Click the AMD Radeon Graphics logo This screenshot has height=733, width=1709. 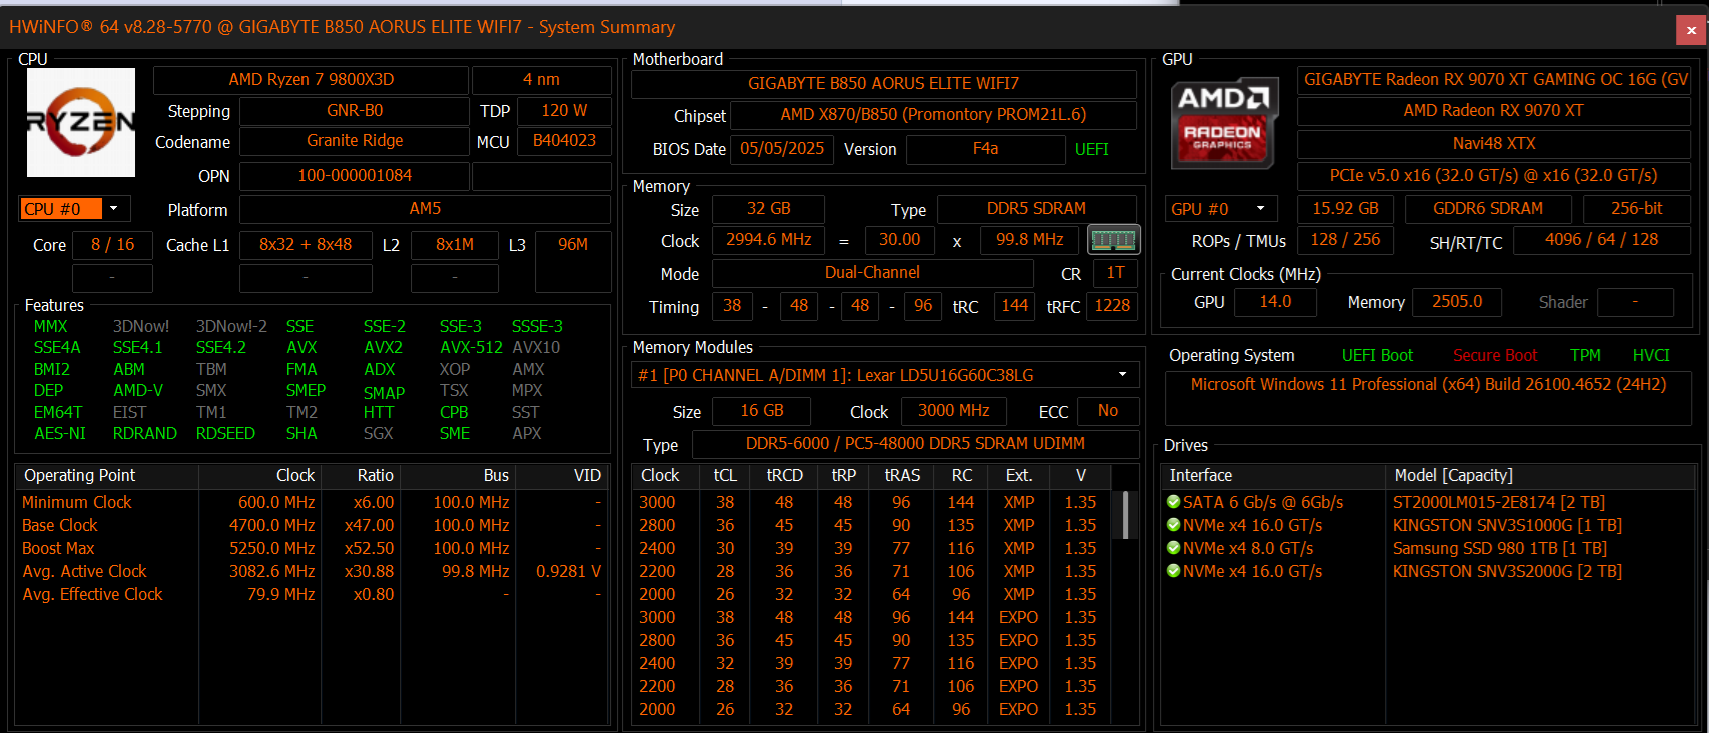click(1224, 124)
